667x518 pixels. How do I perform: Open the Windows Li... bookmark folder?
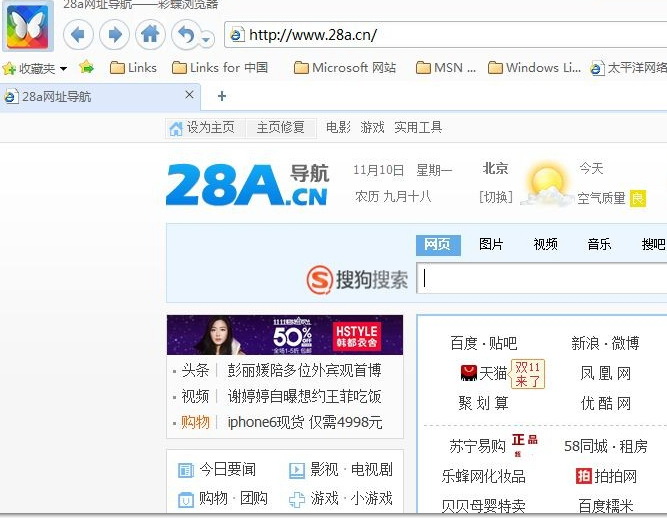534,68
